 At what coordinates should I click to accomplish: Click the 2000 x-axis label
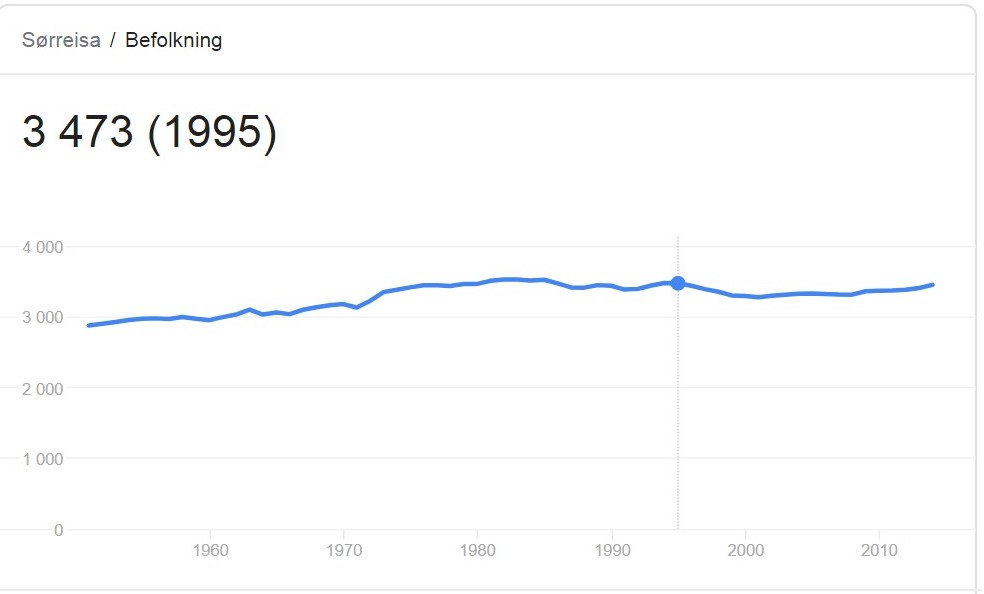coord(746,551)
